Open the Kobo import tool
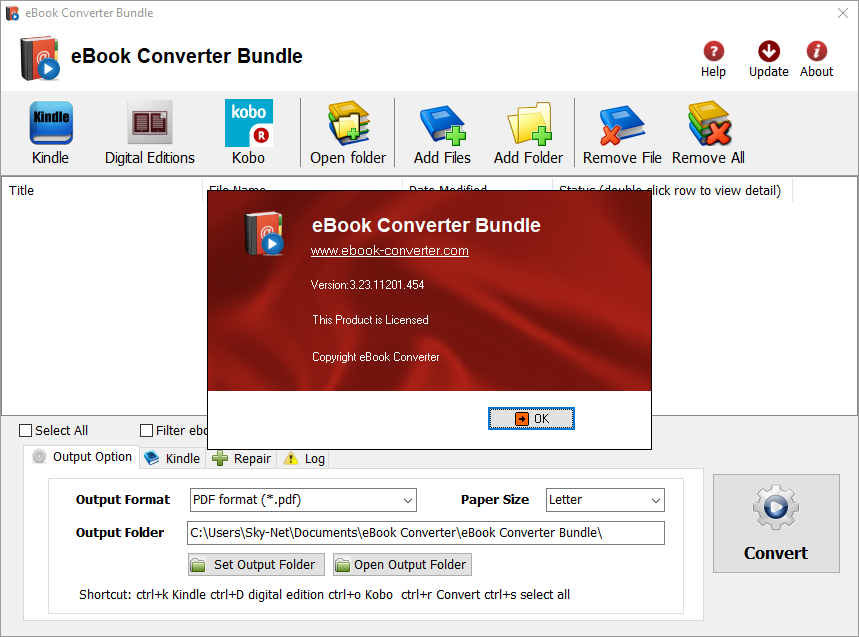859x637 pixels. (248, 133)
